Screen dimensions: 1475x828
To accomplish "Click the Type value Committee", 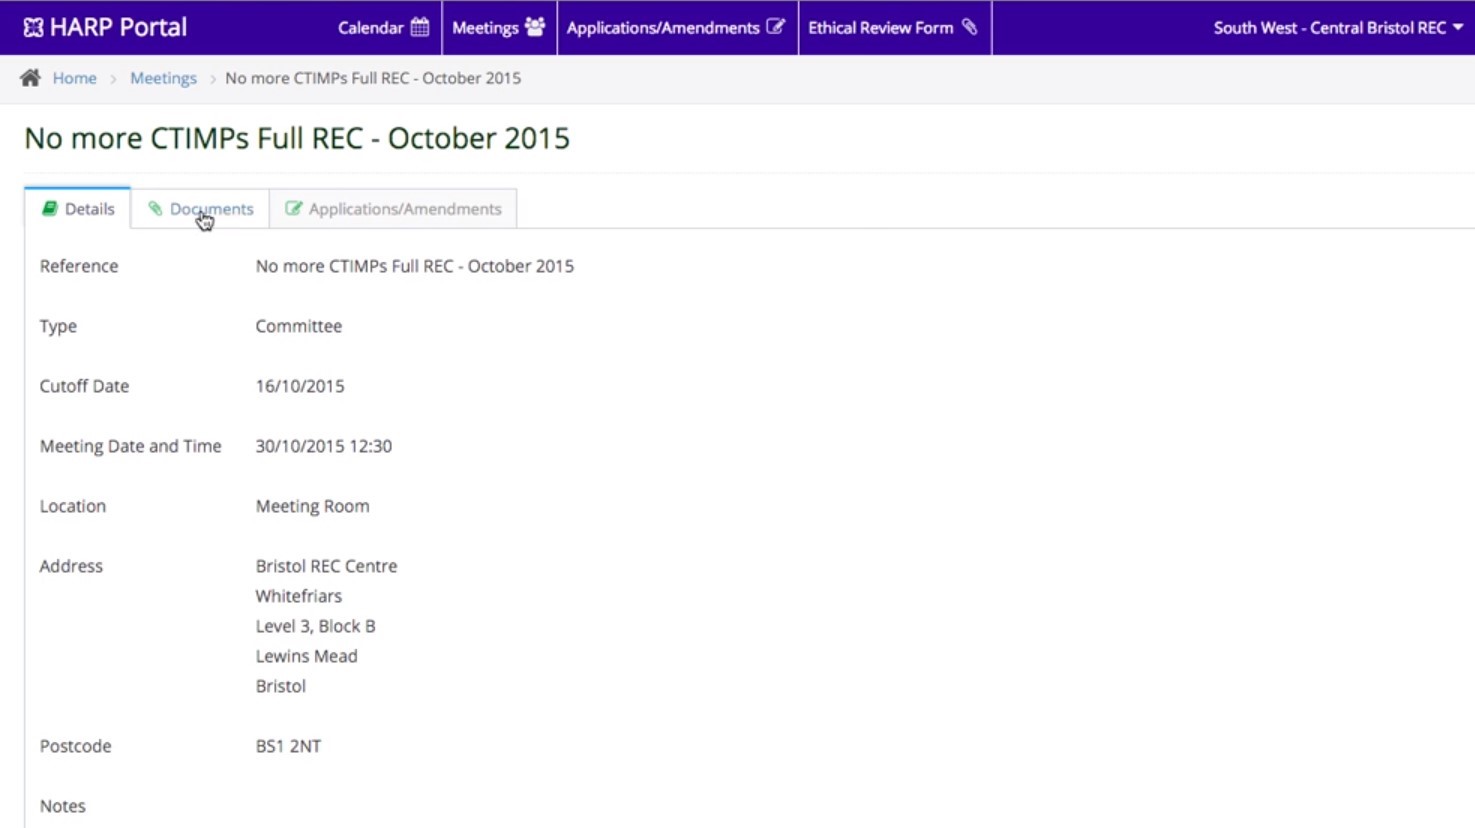I will 299,326.
